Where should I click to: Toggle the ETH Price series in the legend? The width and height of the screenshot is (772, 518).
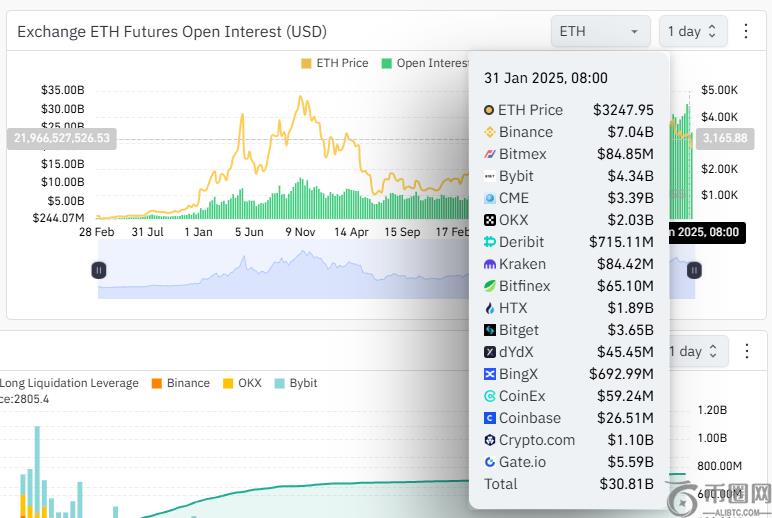334,63
